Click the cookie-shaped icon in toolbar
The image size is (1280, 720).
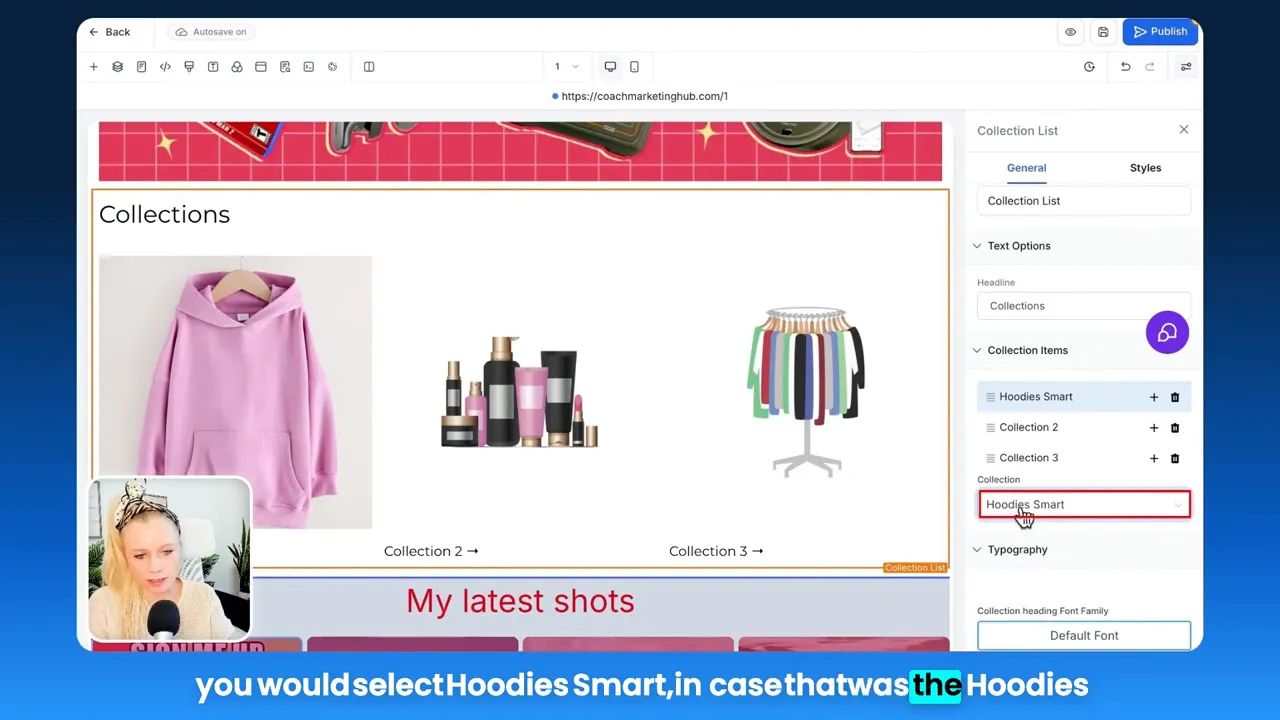333,67
